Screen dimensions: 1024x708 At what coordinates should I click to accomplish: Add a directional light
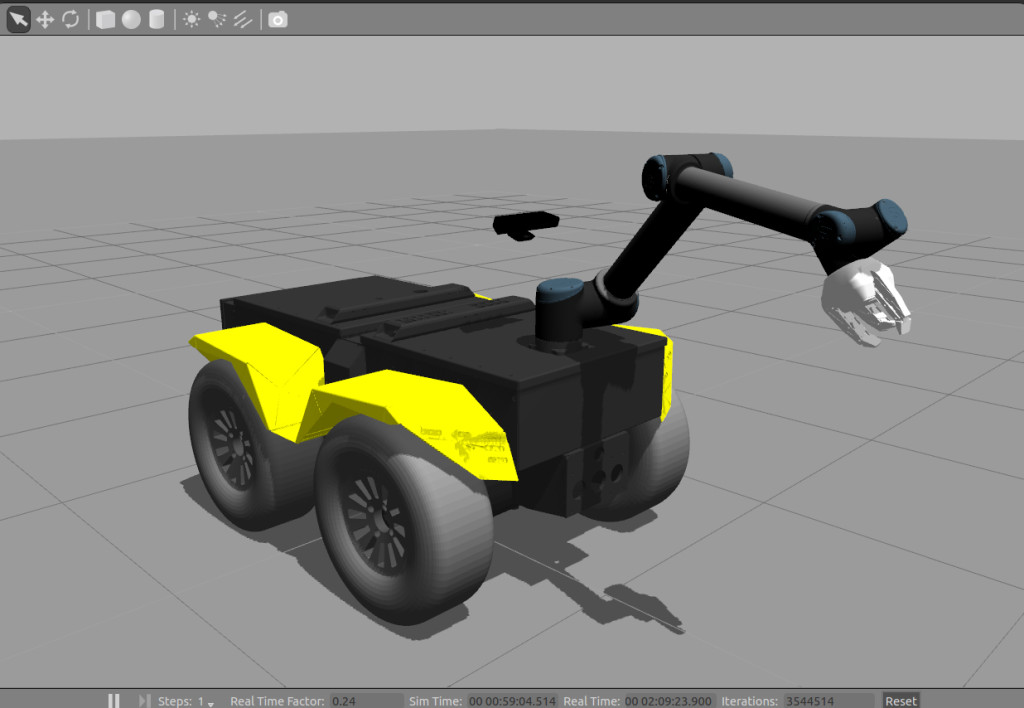(242, 19)
